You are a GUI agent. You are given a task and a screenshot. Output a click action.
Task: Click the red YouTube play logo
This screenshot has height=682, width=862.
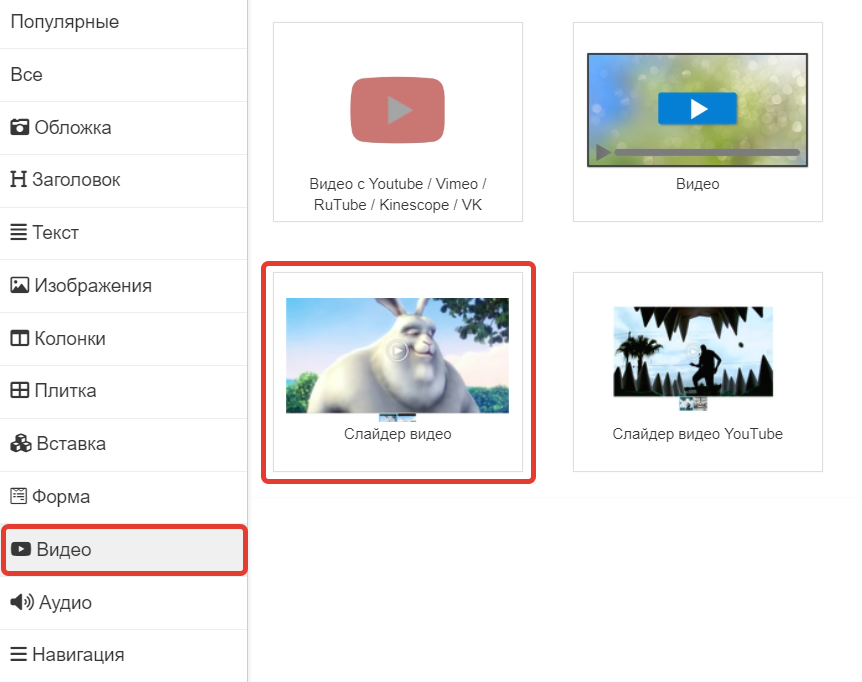click(x=397, y=110)
